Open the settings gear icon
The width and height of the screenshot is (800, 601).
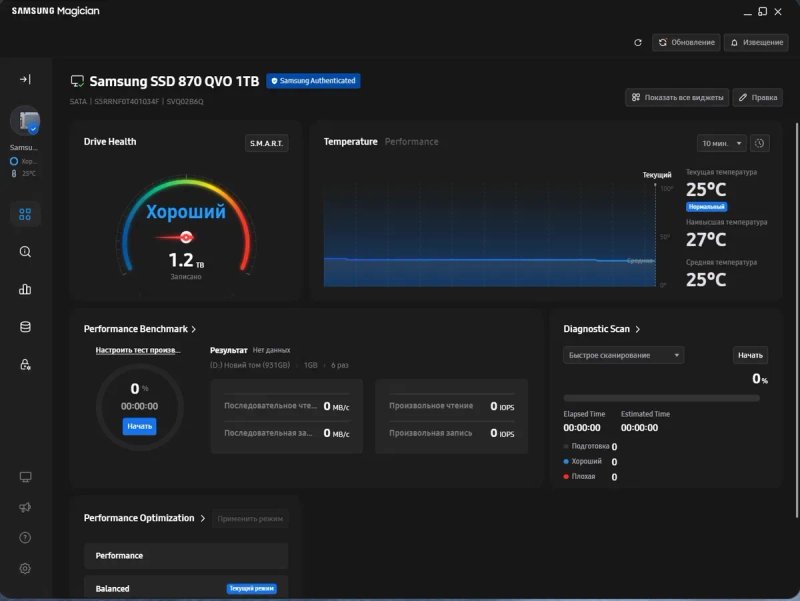[x=25, y=568]
